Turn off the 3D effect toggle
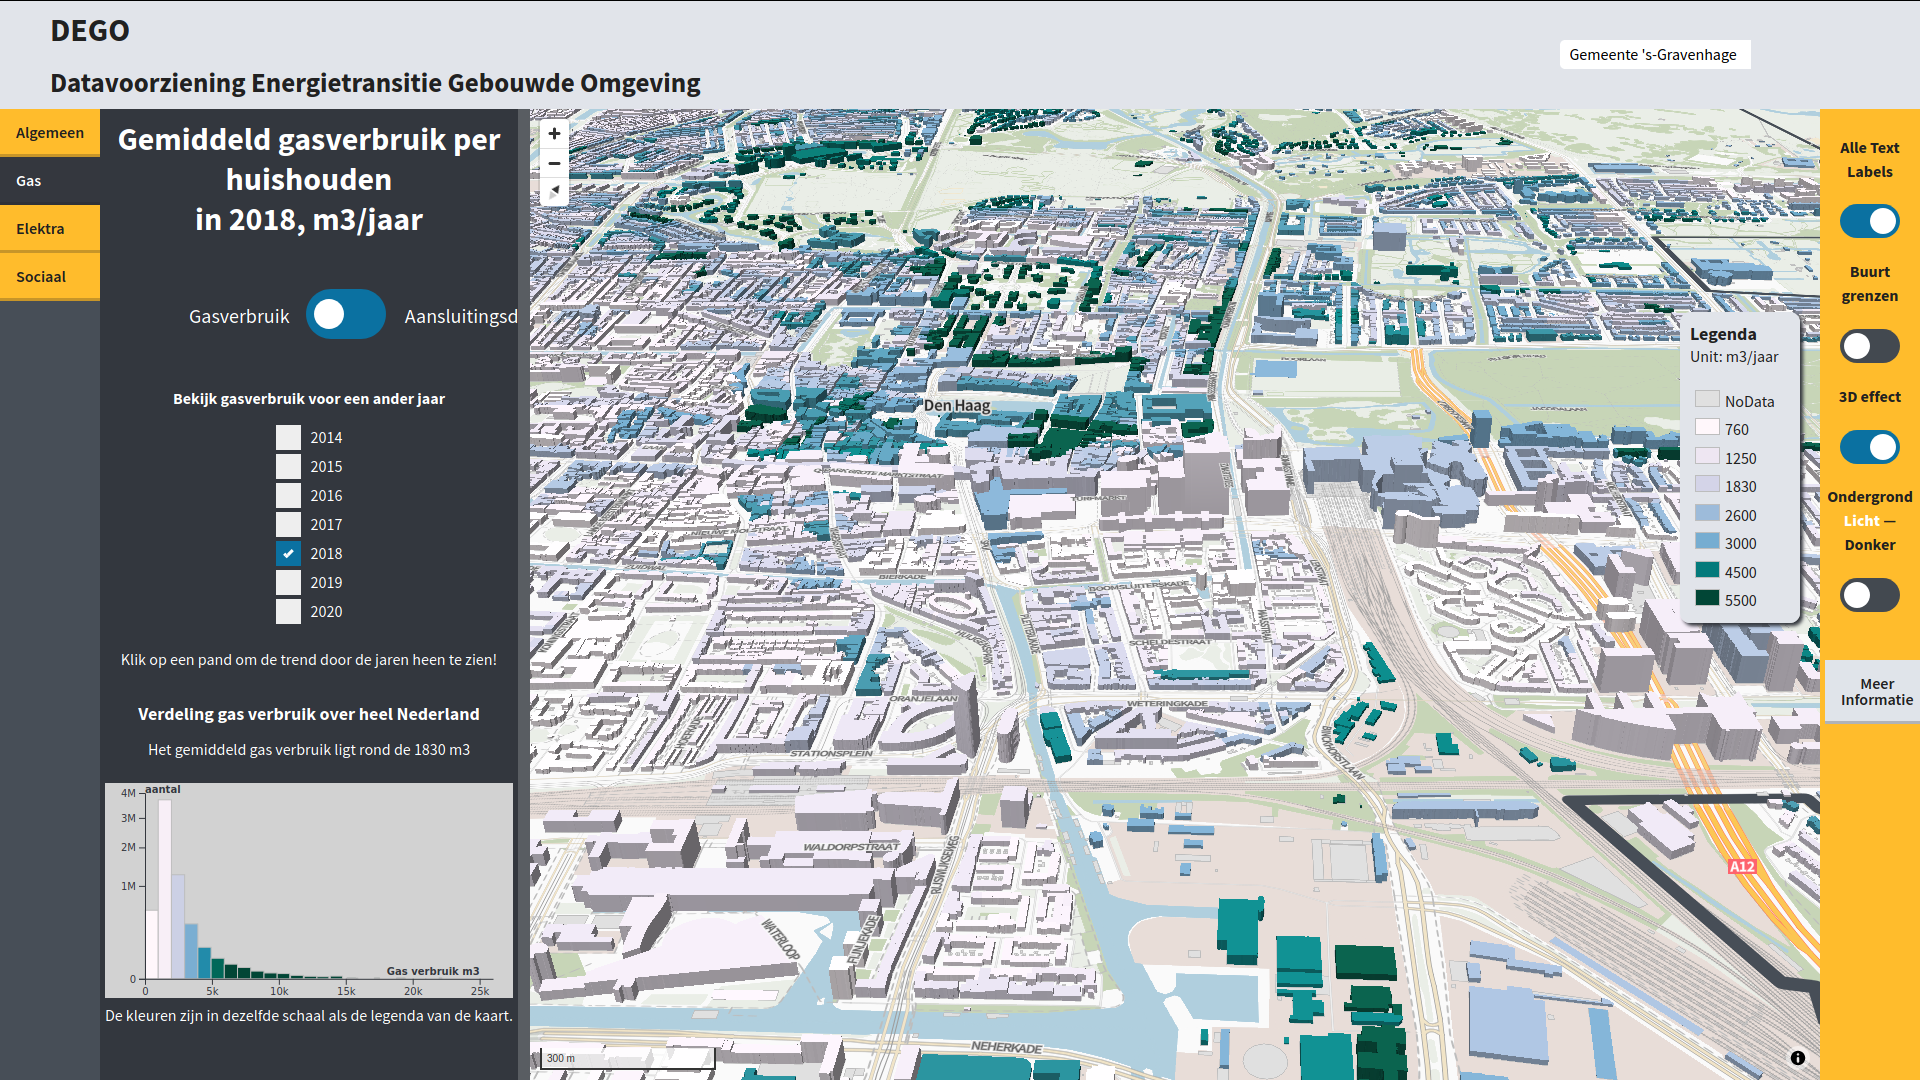1920x1080 pixels. pyautogui.click(x=1869, y=447)
